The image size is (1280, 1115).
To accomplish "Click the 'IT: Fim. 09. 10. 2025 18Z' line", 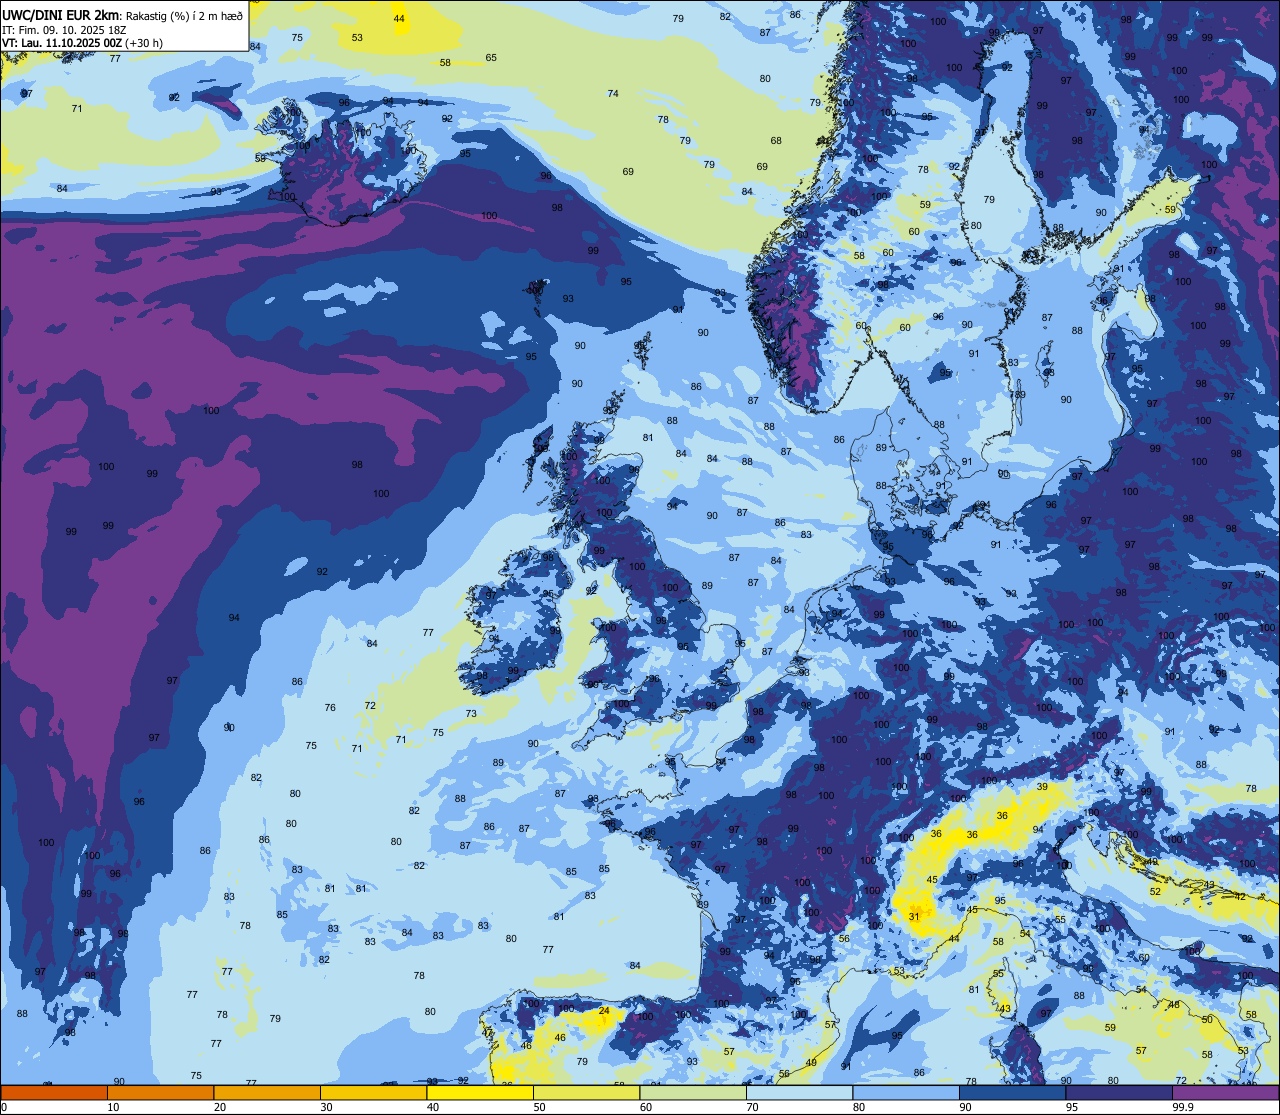I will (x=64, y=30).
